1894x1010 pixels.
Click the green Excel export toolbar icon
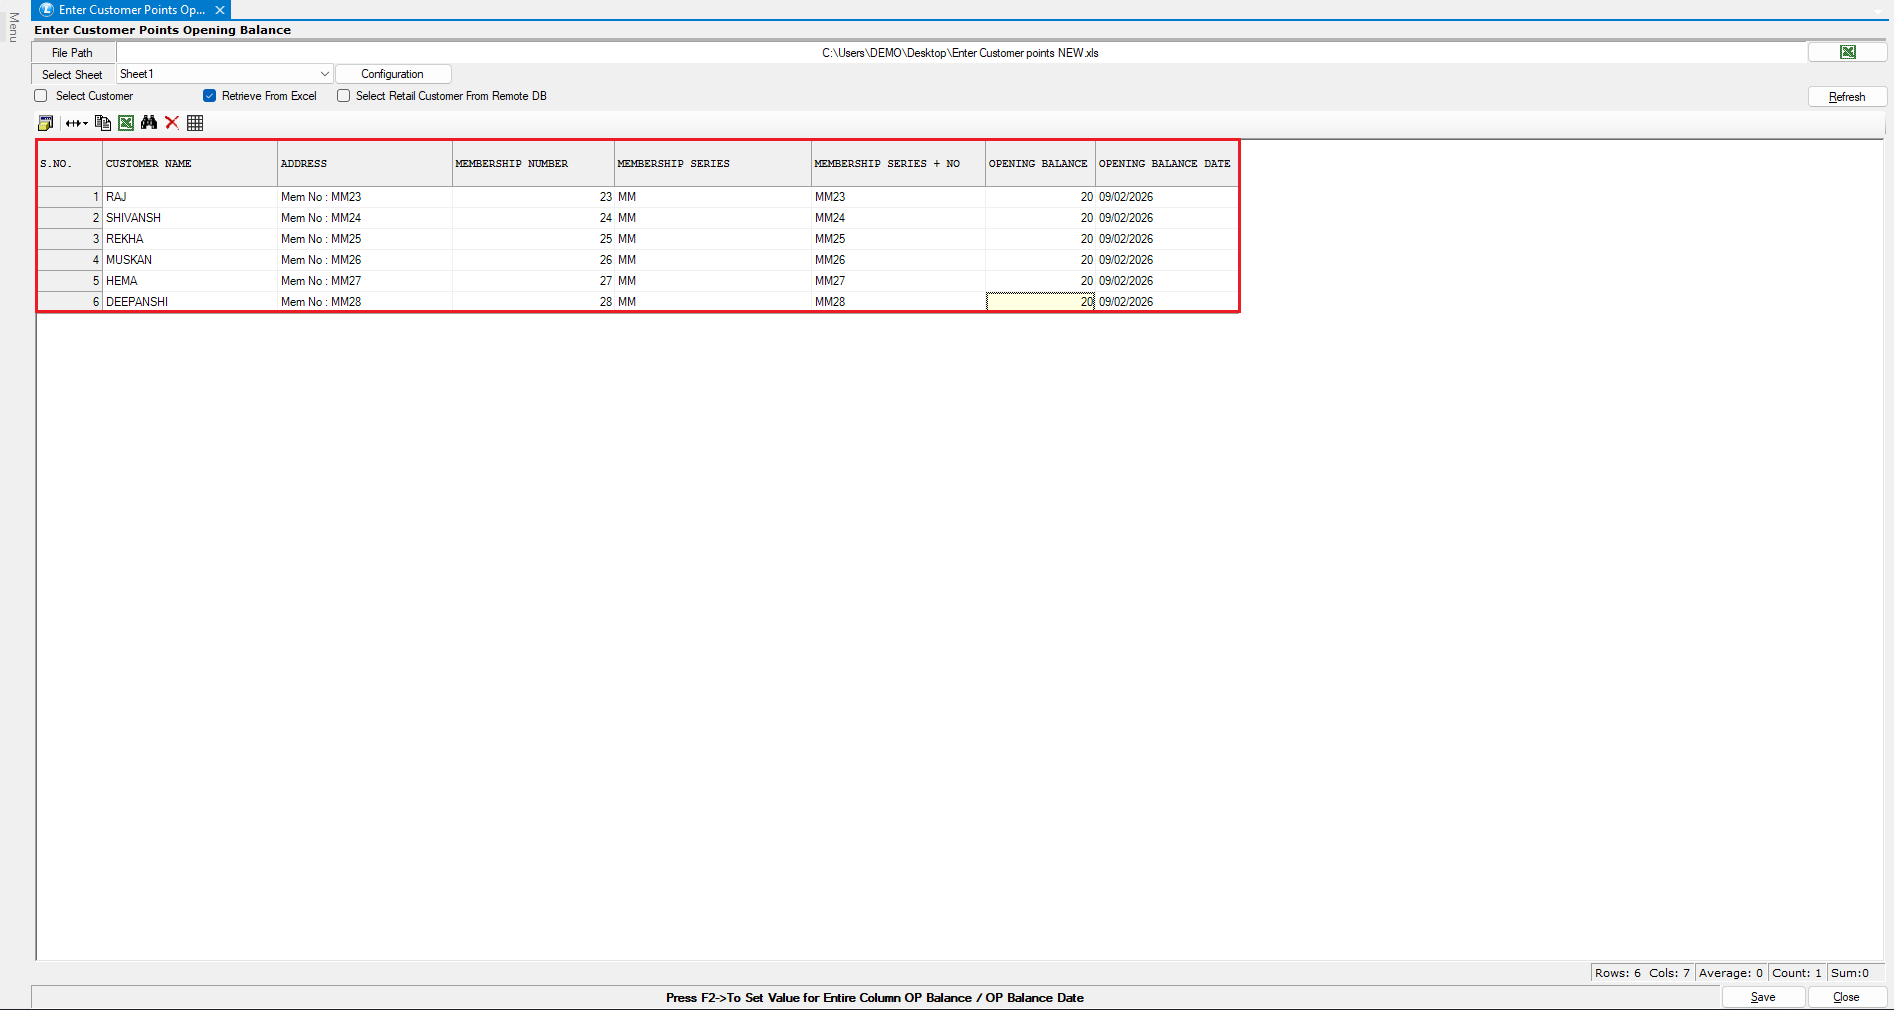(x=126, y=123)
